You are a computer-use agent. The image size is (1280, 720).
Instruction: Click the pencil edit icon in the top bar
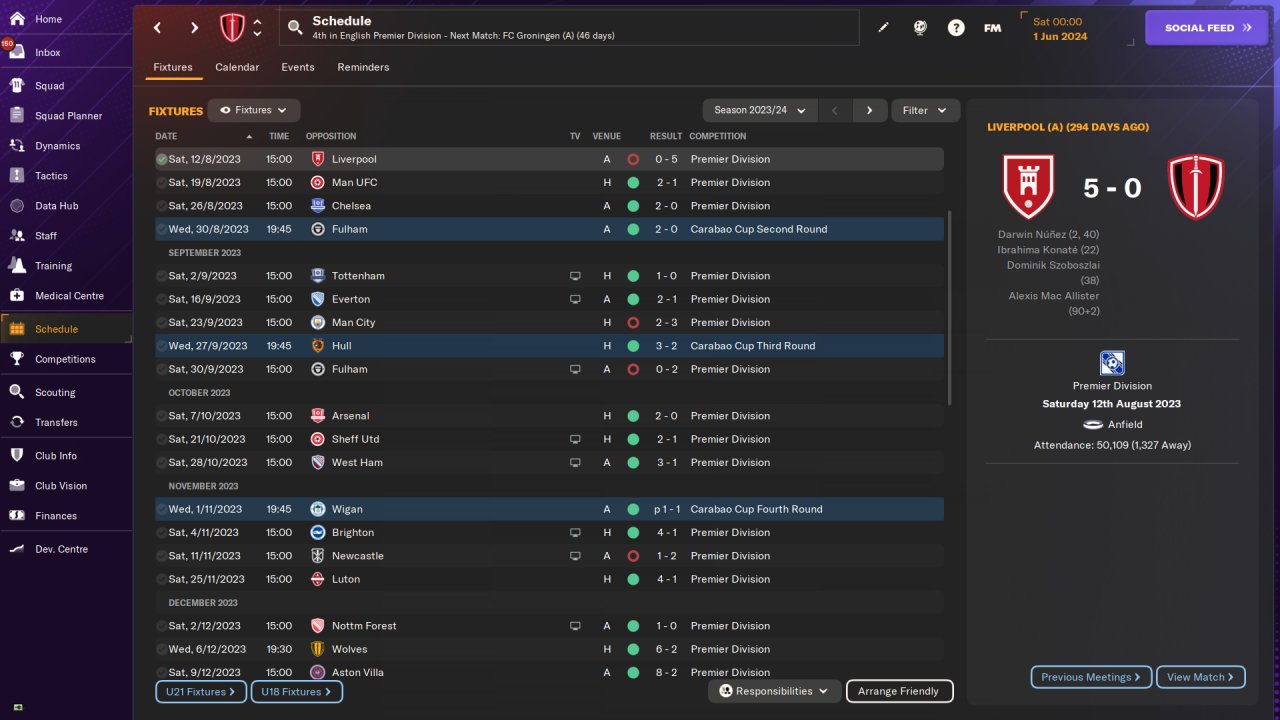coord(884,28)
